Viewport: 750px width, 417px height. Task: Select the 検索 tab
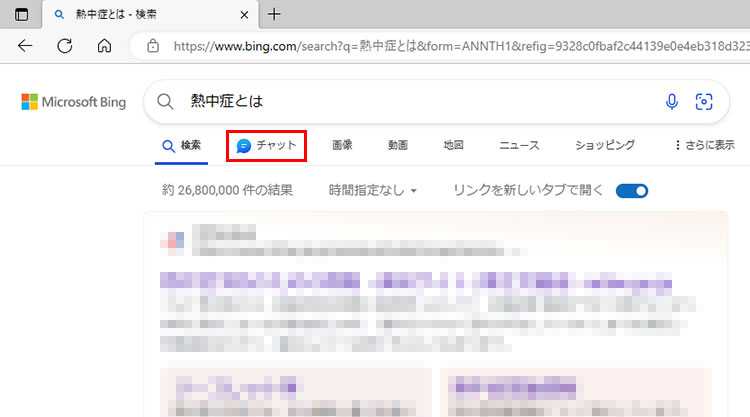coord(181,145)
